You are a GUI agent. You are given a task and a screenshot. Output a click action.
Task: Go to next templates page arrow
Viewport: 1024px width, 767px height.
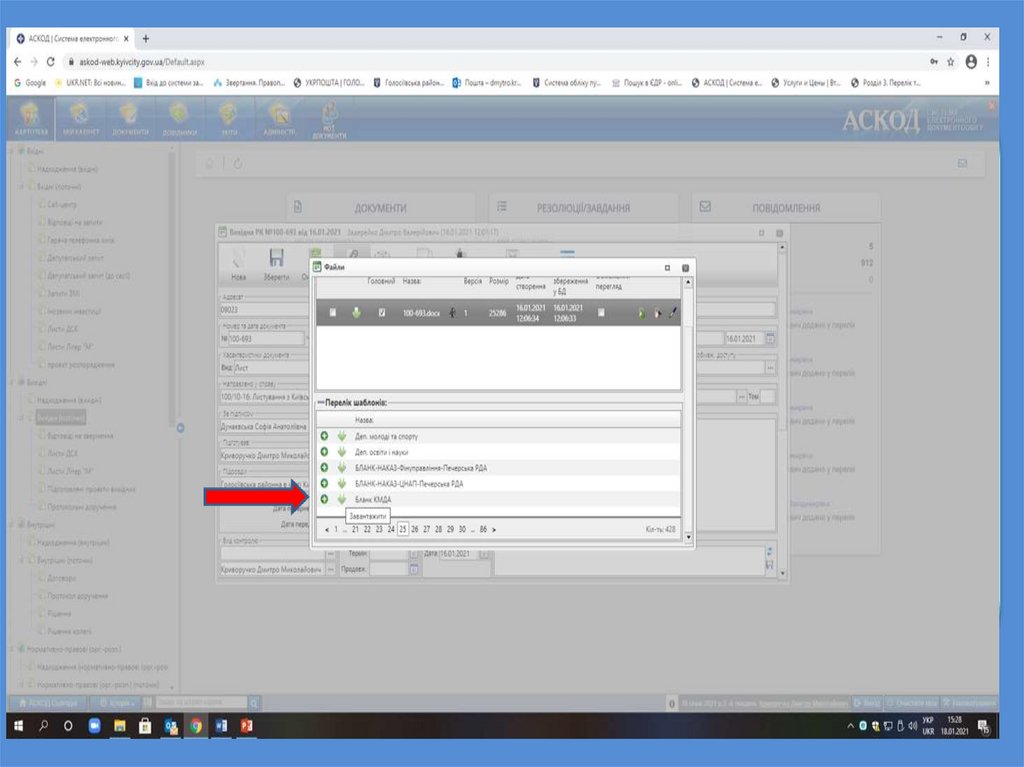(494, 530)
